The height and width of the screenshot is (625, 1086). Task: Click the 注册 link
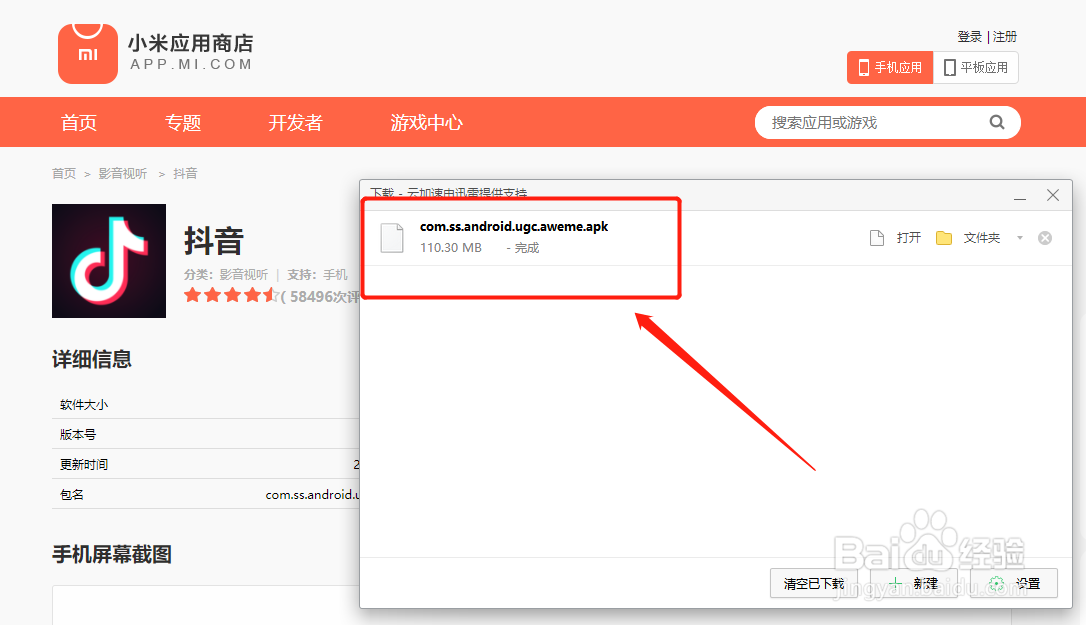[x=1005, y=37]
